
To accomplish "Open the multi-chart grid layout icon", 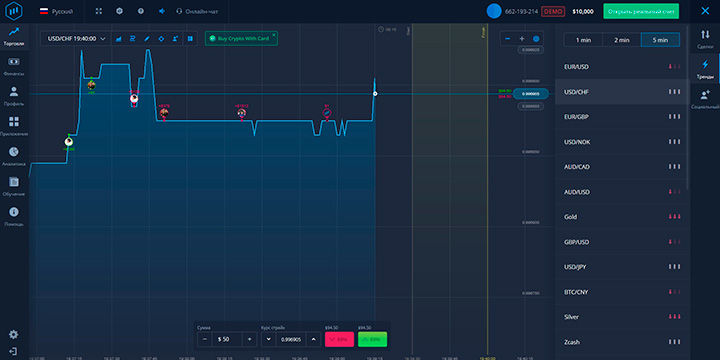I will click(x=190, y=39).
